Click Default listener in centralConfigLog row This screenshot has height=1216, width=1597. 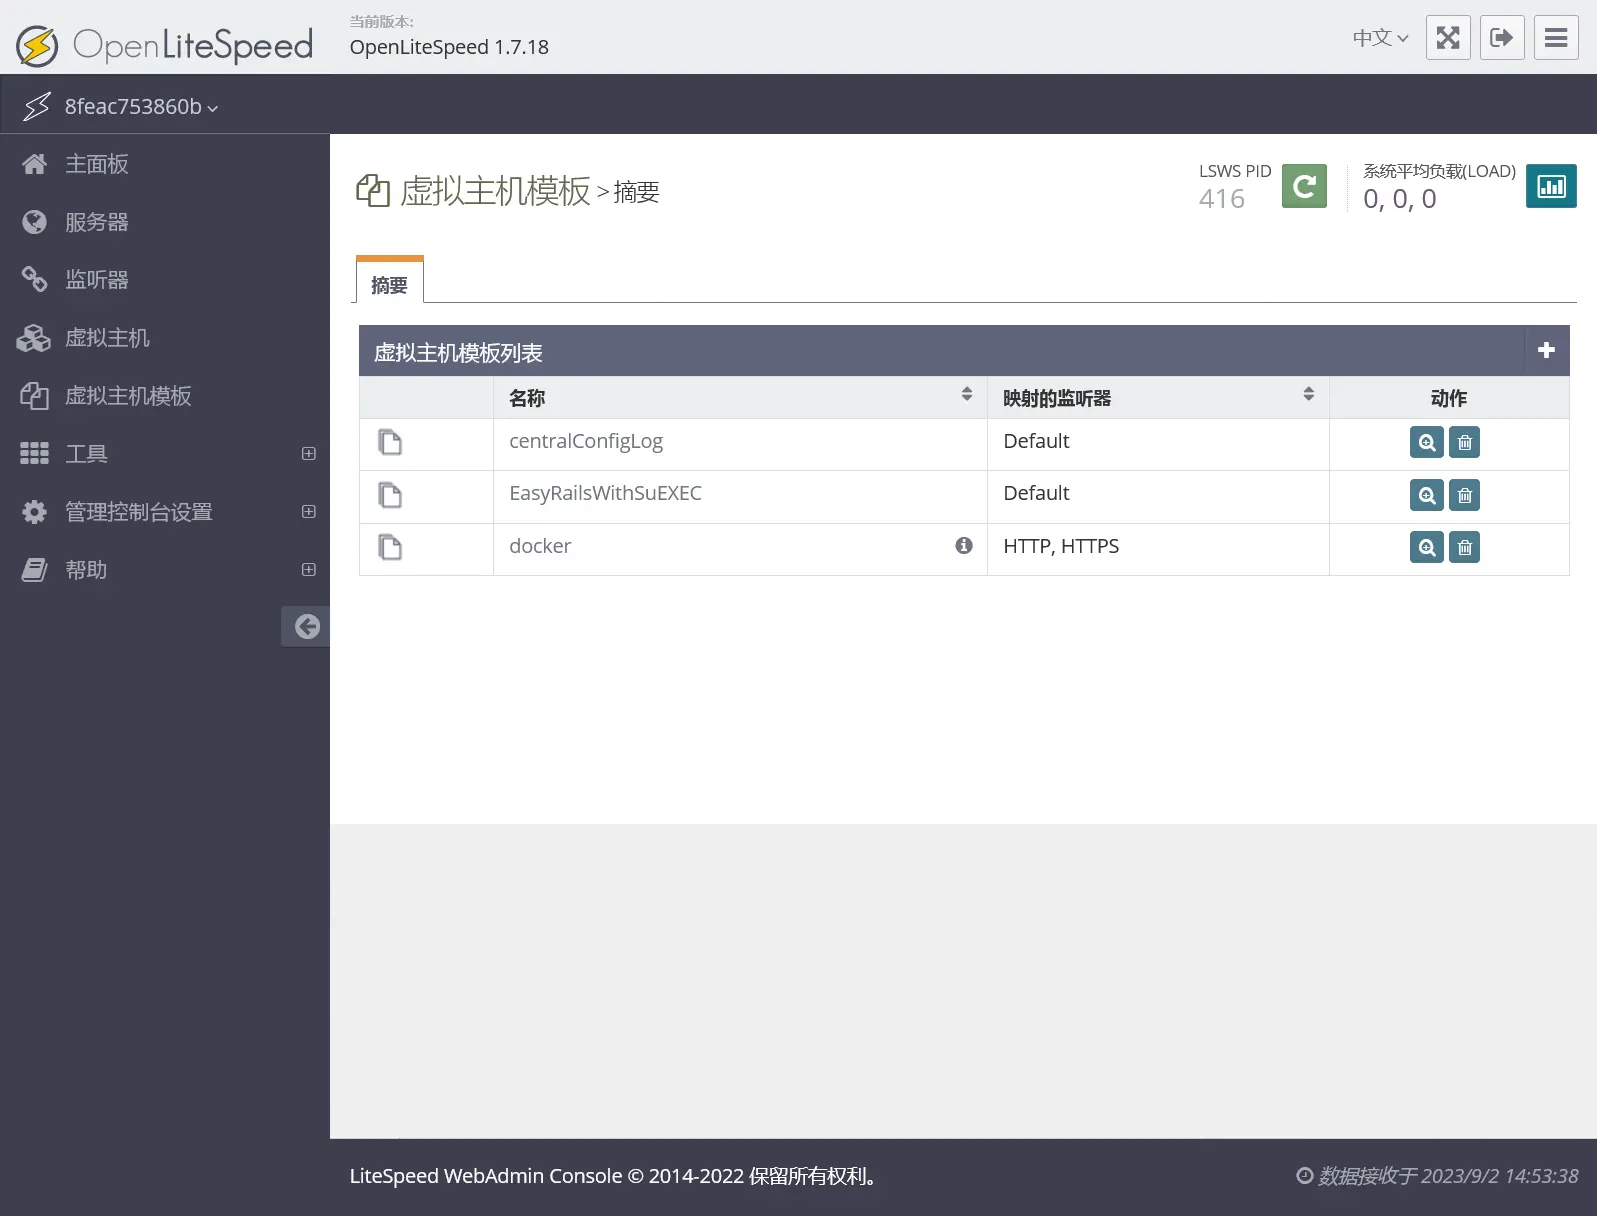click(x=1036, y=441)
